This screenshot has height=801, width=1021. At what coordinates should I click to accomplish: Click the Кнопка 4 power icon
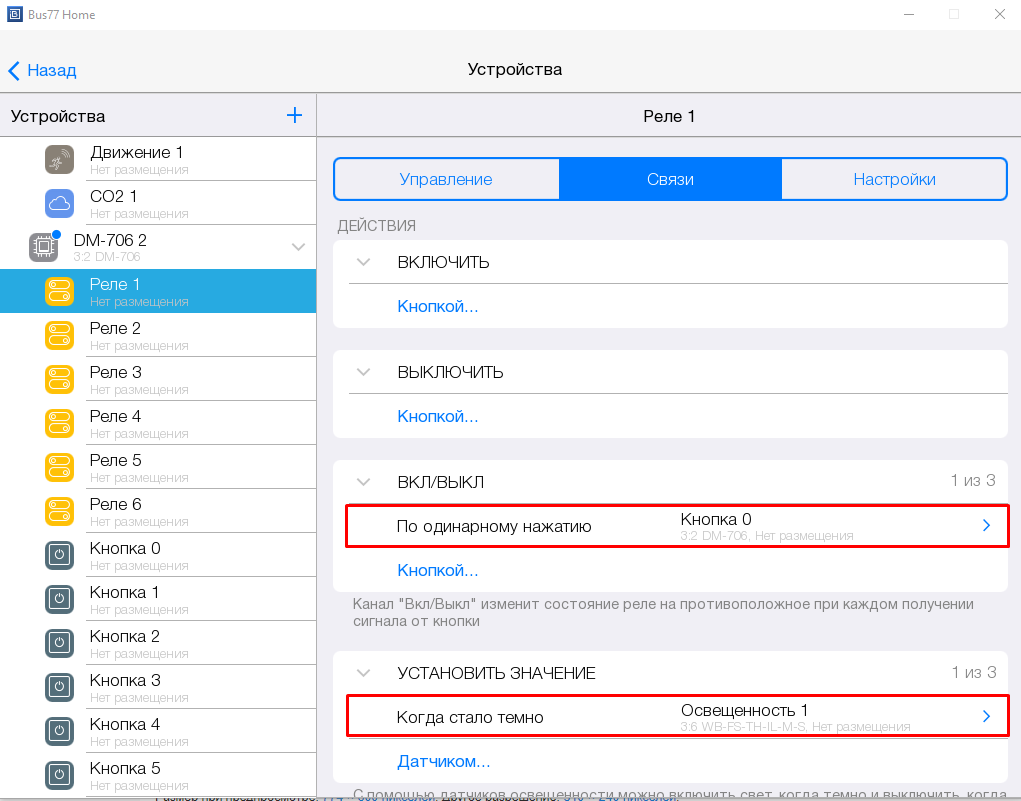[60, 732]
